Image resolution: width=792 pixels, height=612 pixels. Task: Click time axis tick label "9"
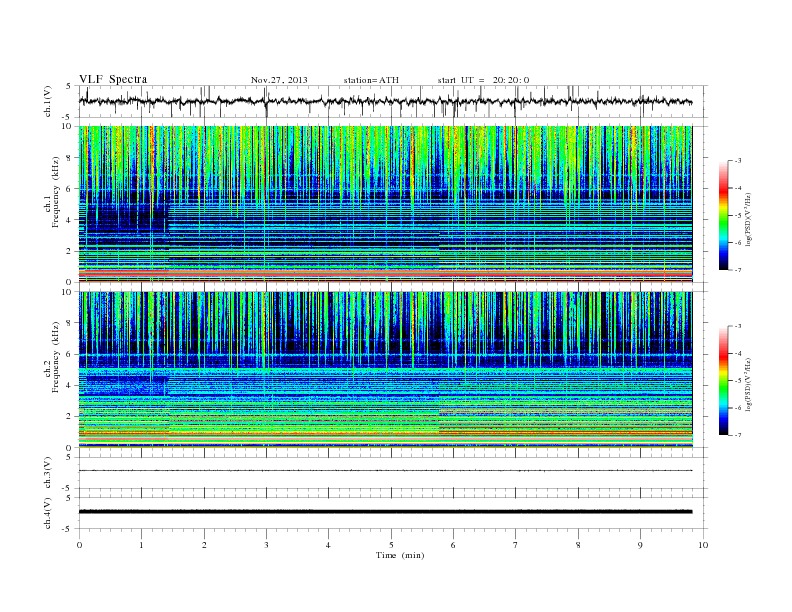[640, 545]
